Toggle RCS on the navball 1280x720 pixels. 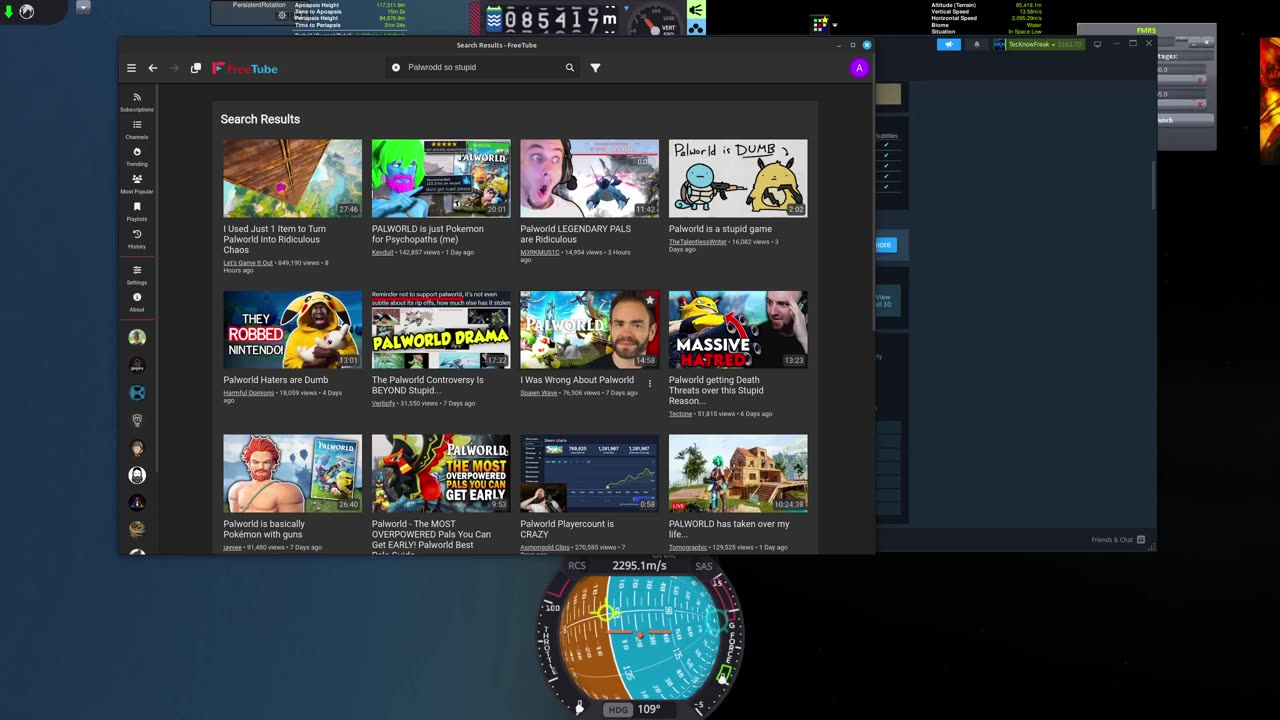[x=577, y=566]
